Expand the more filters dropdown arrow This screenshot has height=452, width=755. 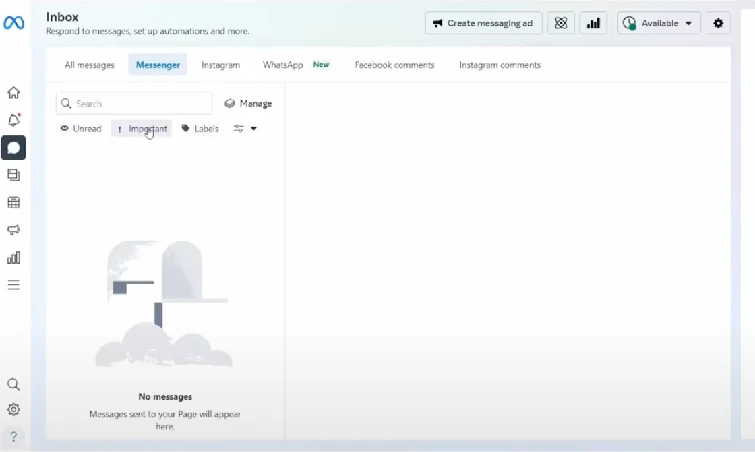[x=253, y=129]
